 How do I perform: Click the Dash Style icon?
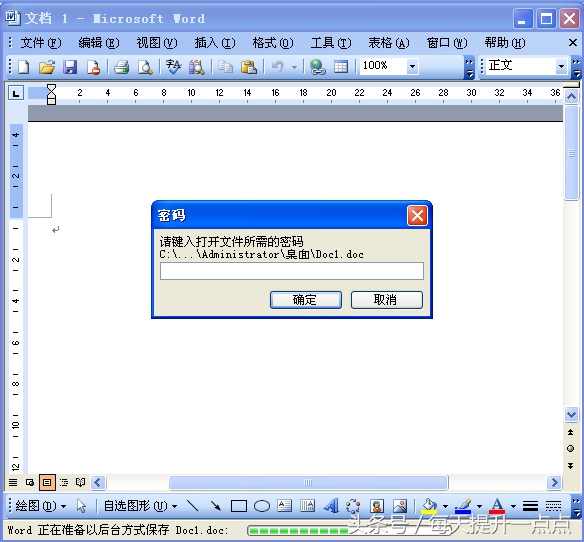(553, 506)
